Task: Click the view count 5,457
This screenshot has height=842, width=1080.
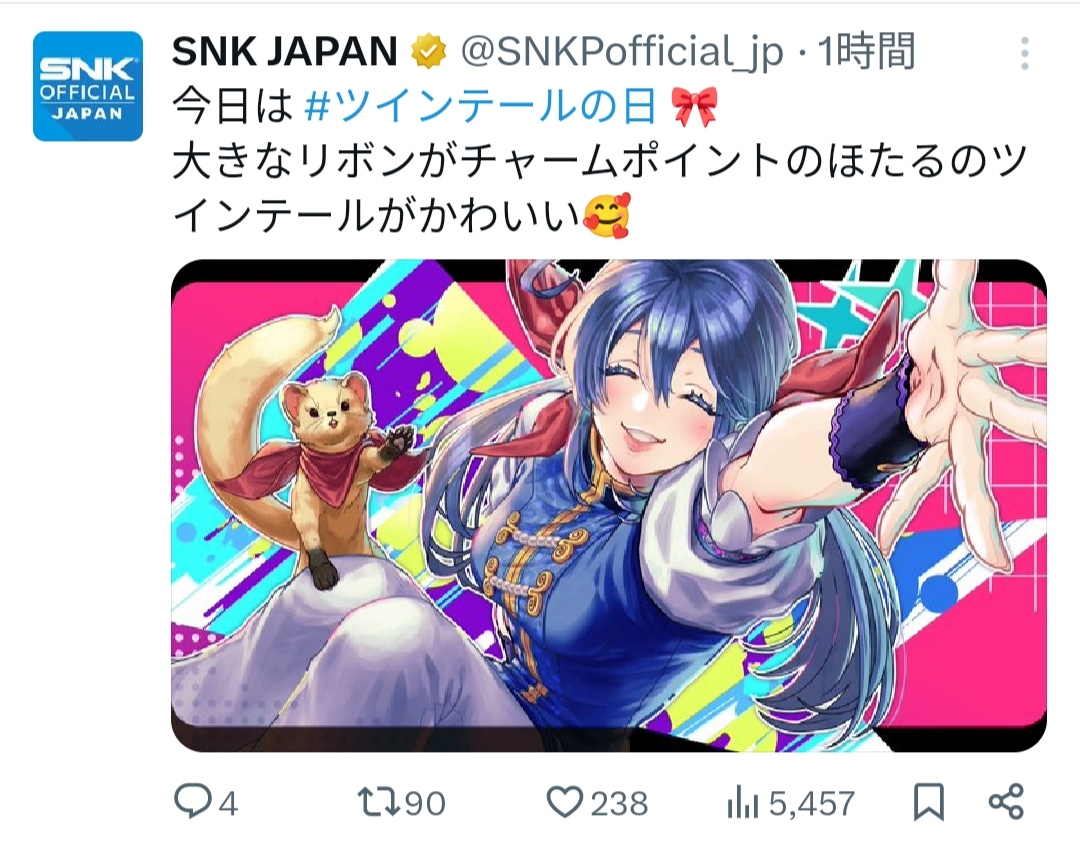Action: click(x=812, y=803)
